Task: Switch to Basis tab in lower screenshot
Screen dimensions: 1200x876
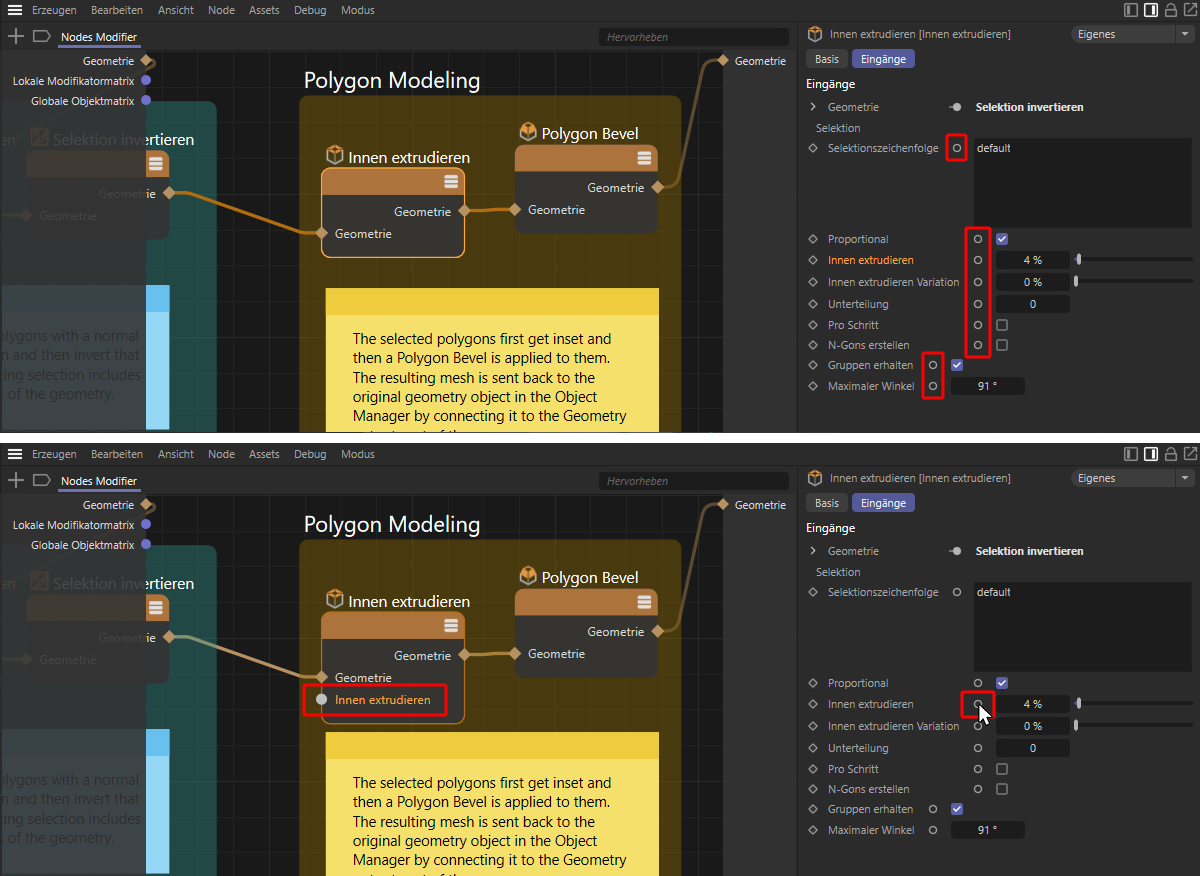Action: coord(827,504)
